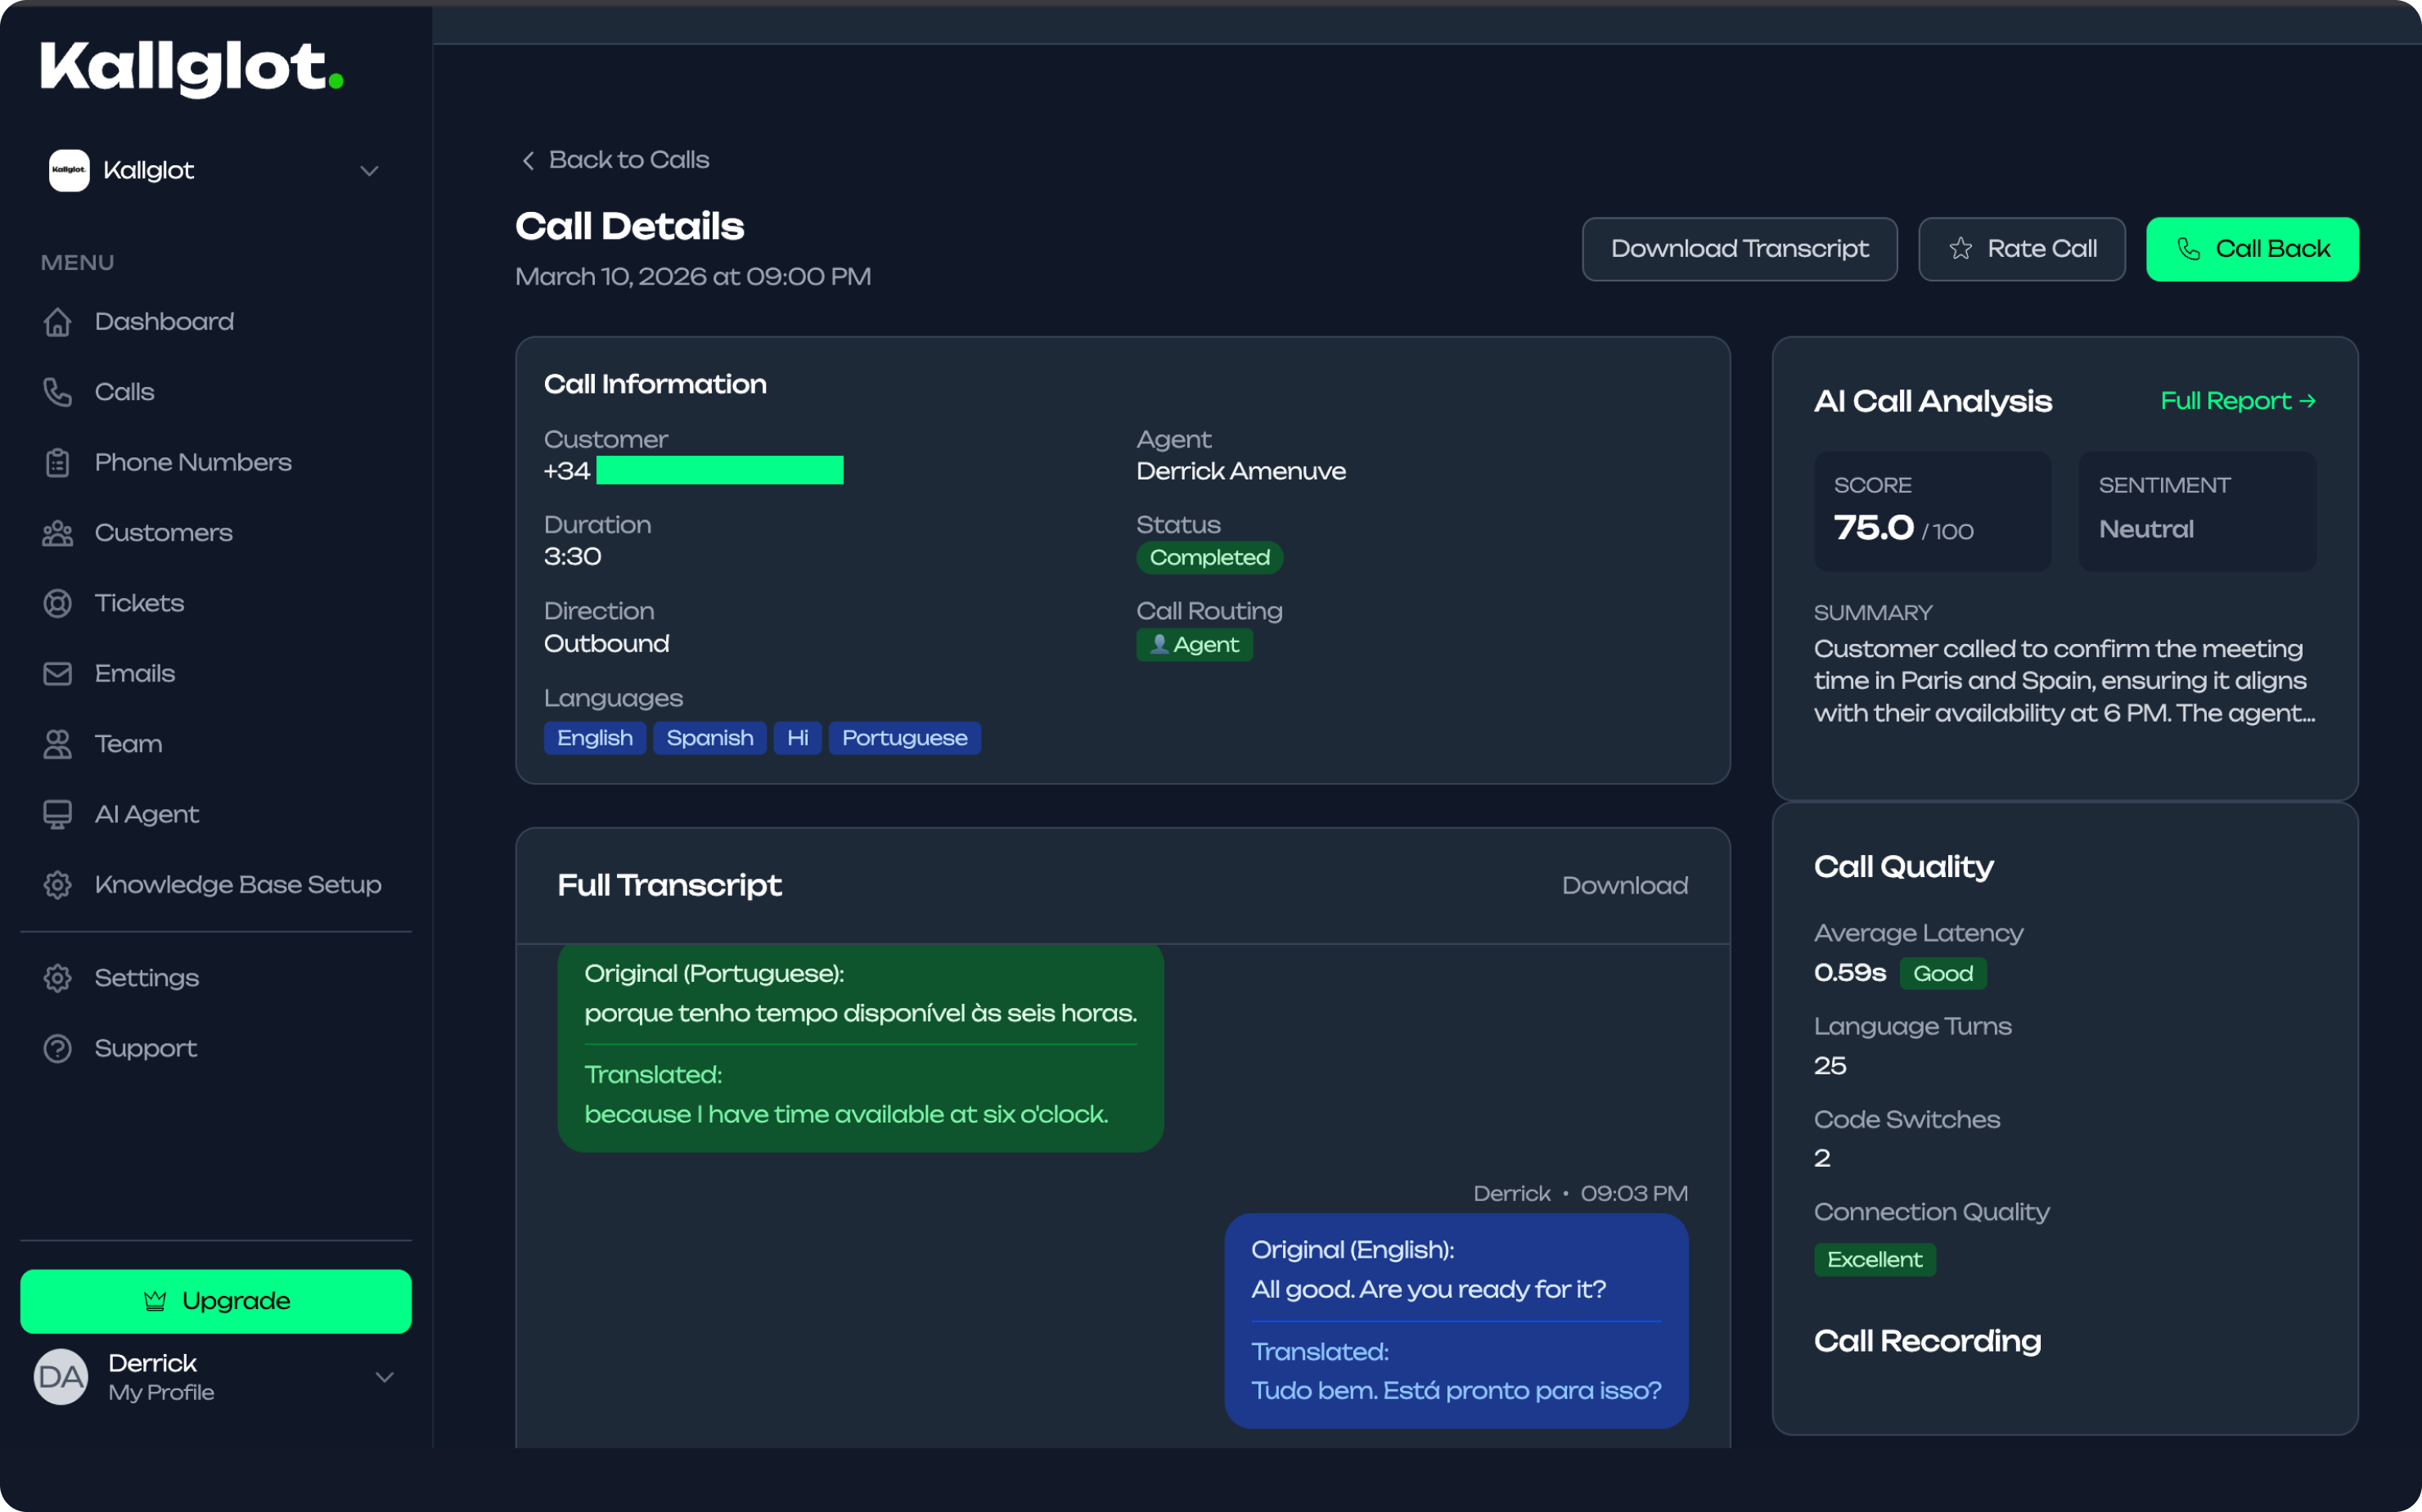Open the Tickets icon in the menu
This screenshot has width=2422, height=1512.
[58, 602]
